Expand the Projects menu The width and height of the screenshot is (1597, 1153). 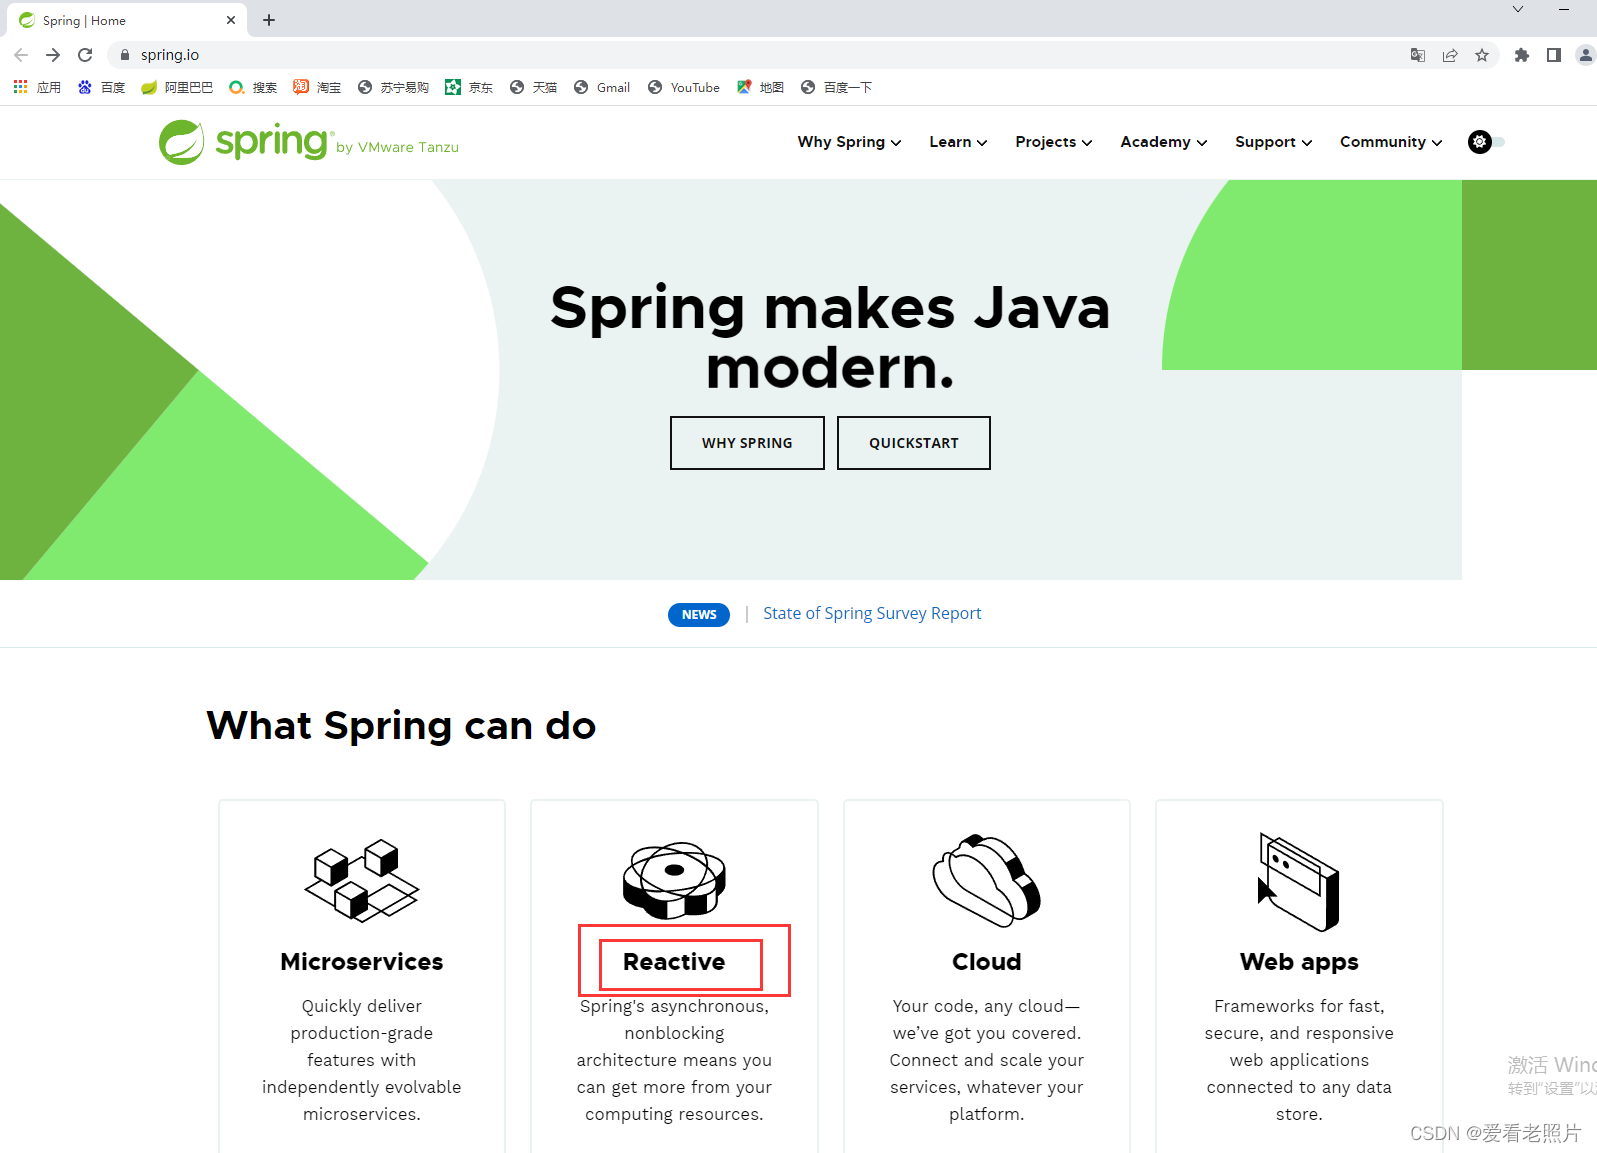tap(1053, 142)
